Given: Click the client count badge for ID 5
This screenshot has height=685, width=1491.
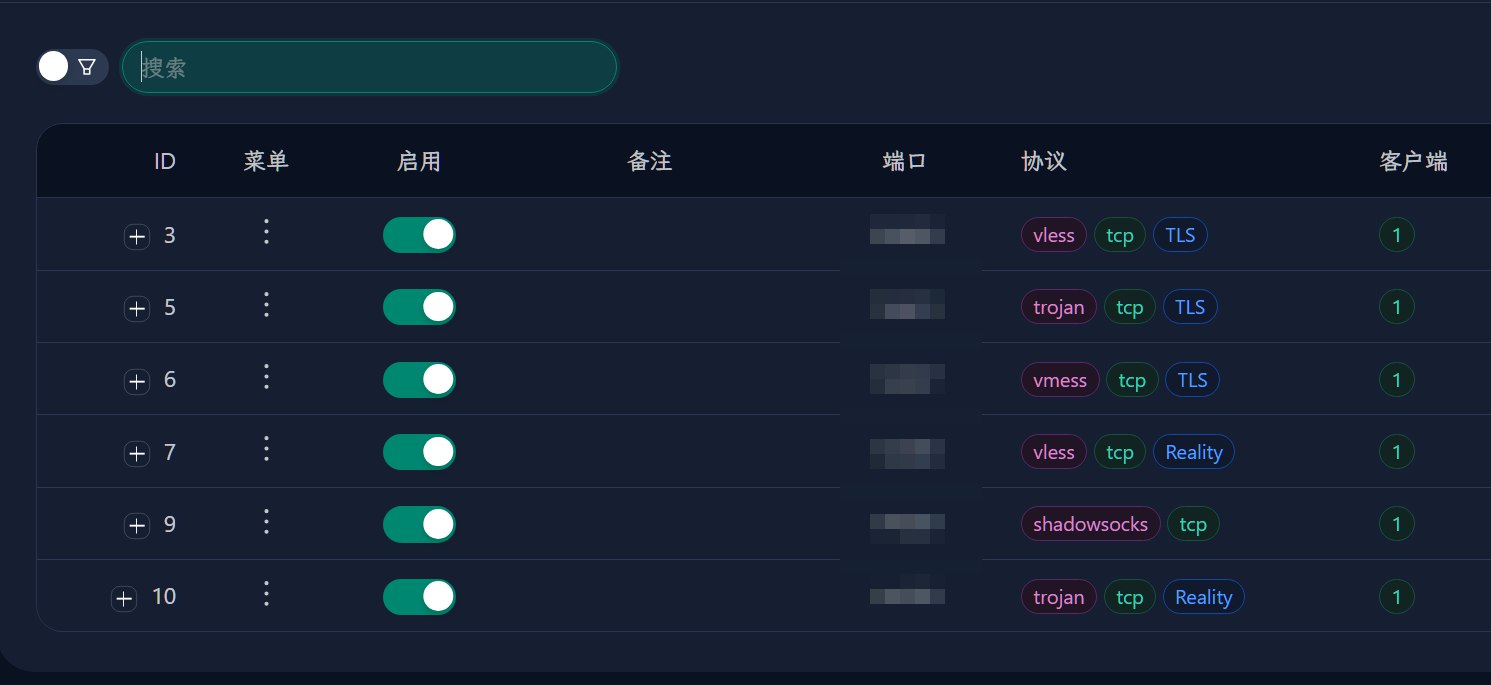Looking at the screenshot, I should pos(1396,307).
